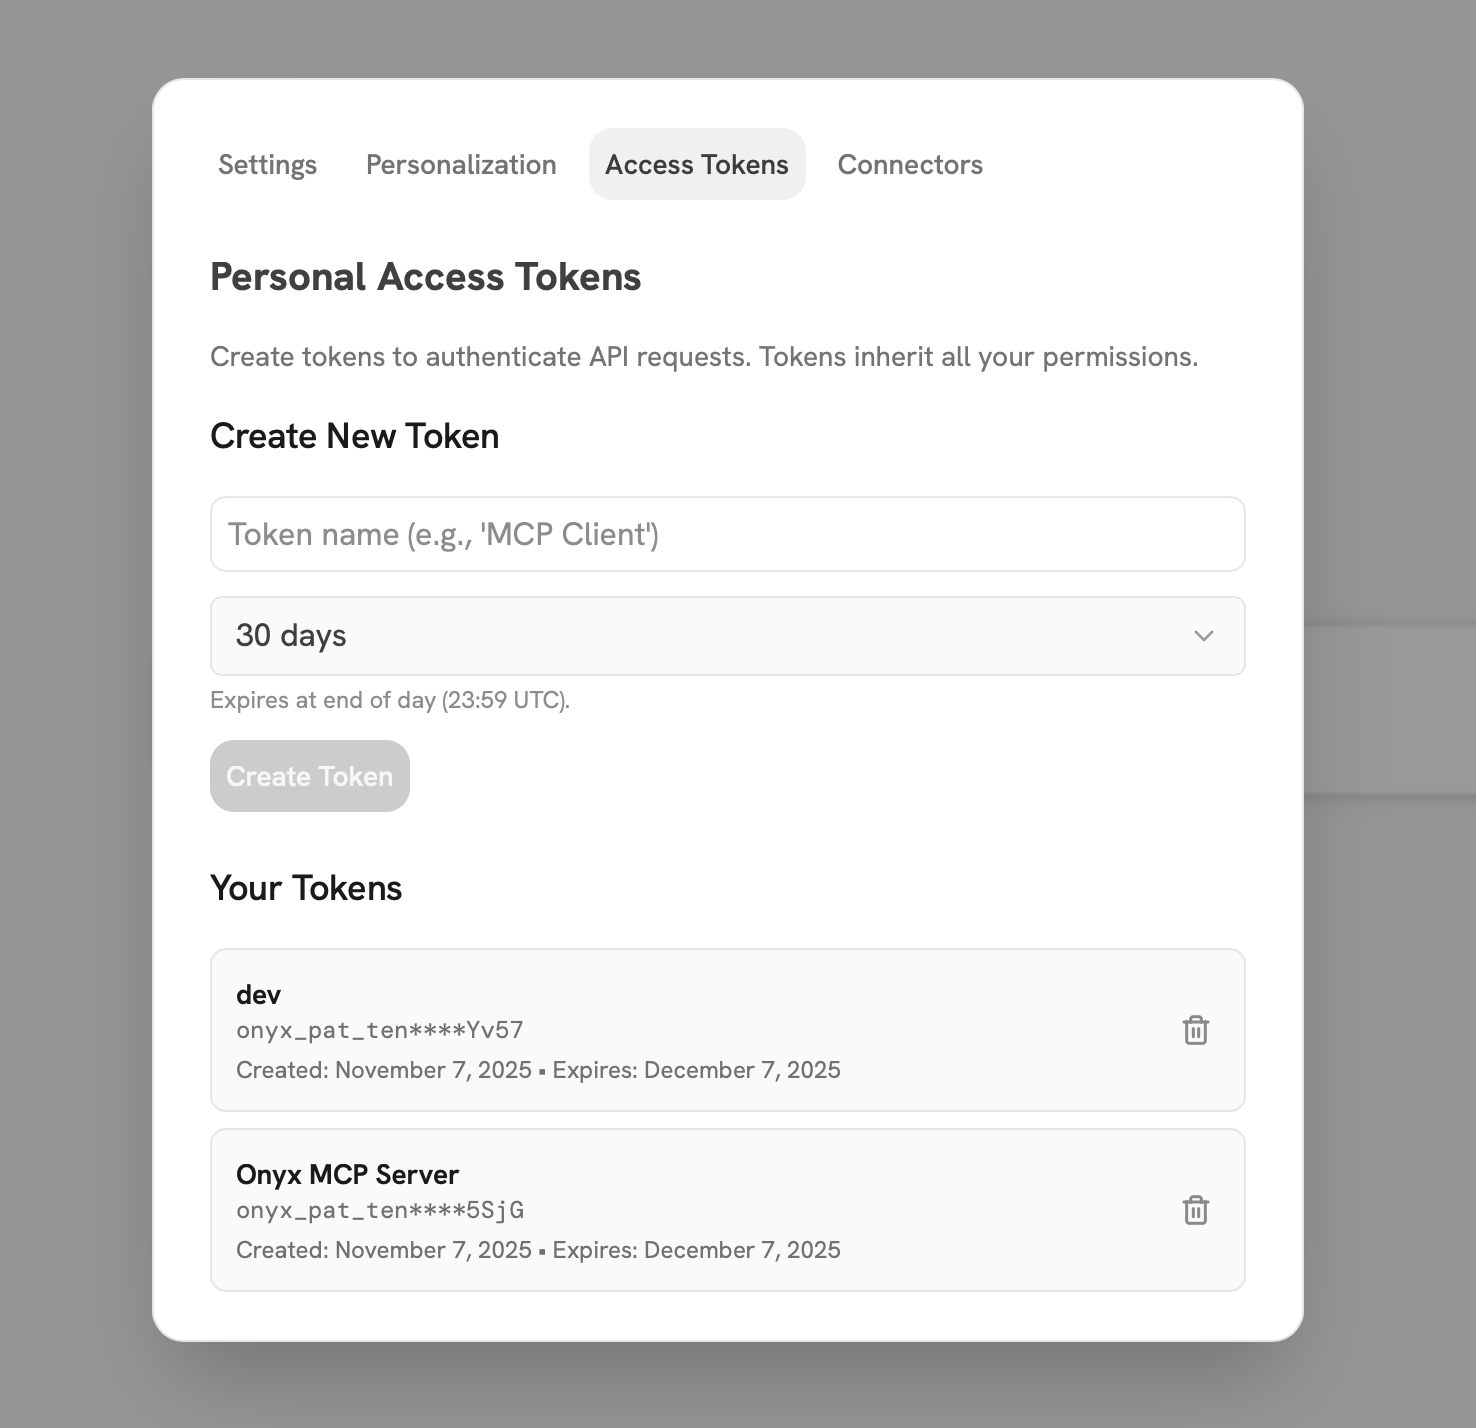Select the masked dev token value text
This screenshot has height=1428, width=1476.
click(x=379, y=1029)
